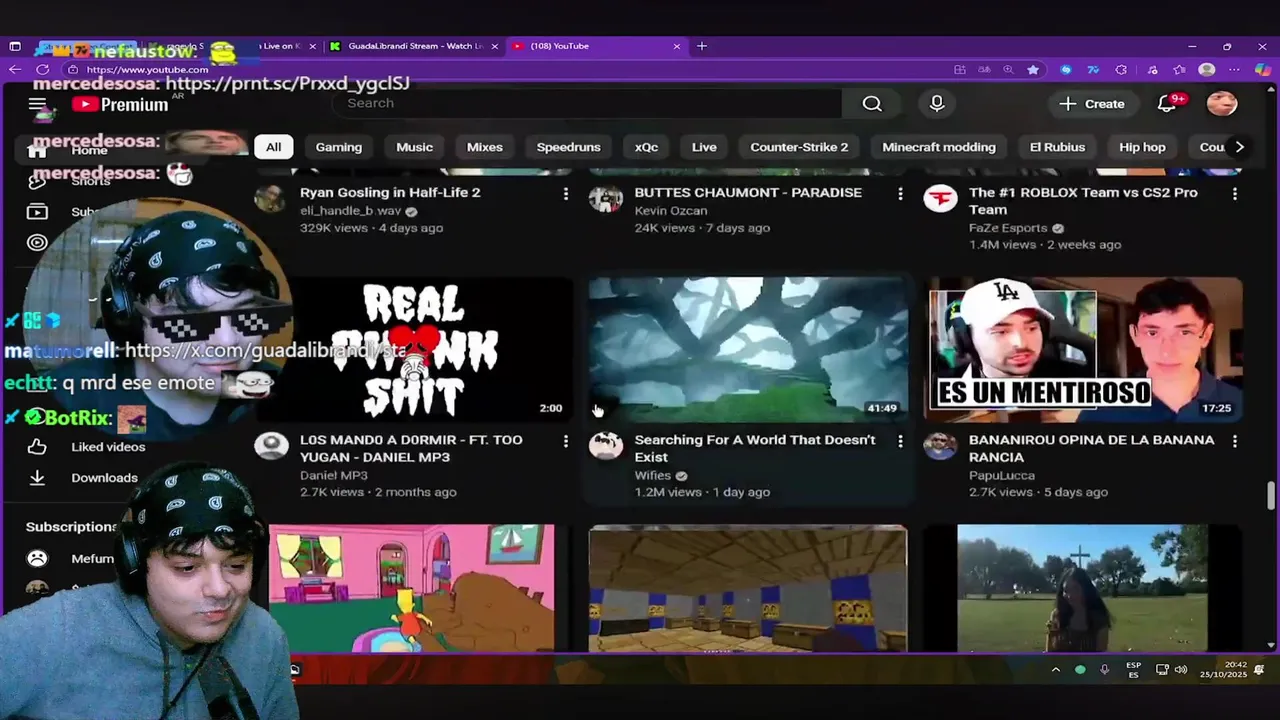This screenshot has height=720, width=1280.
Task: Open a new browser tab
Action: (702, 46)
